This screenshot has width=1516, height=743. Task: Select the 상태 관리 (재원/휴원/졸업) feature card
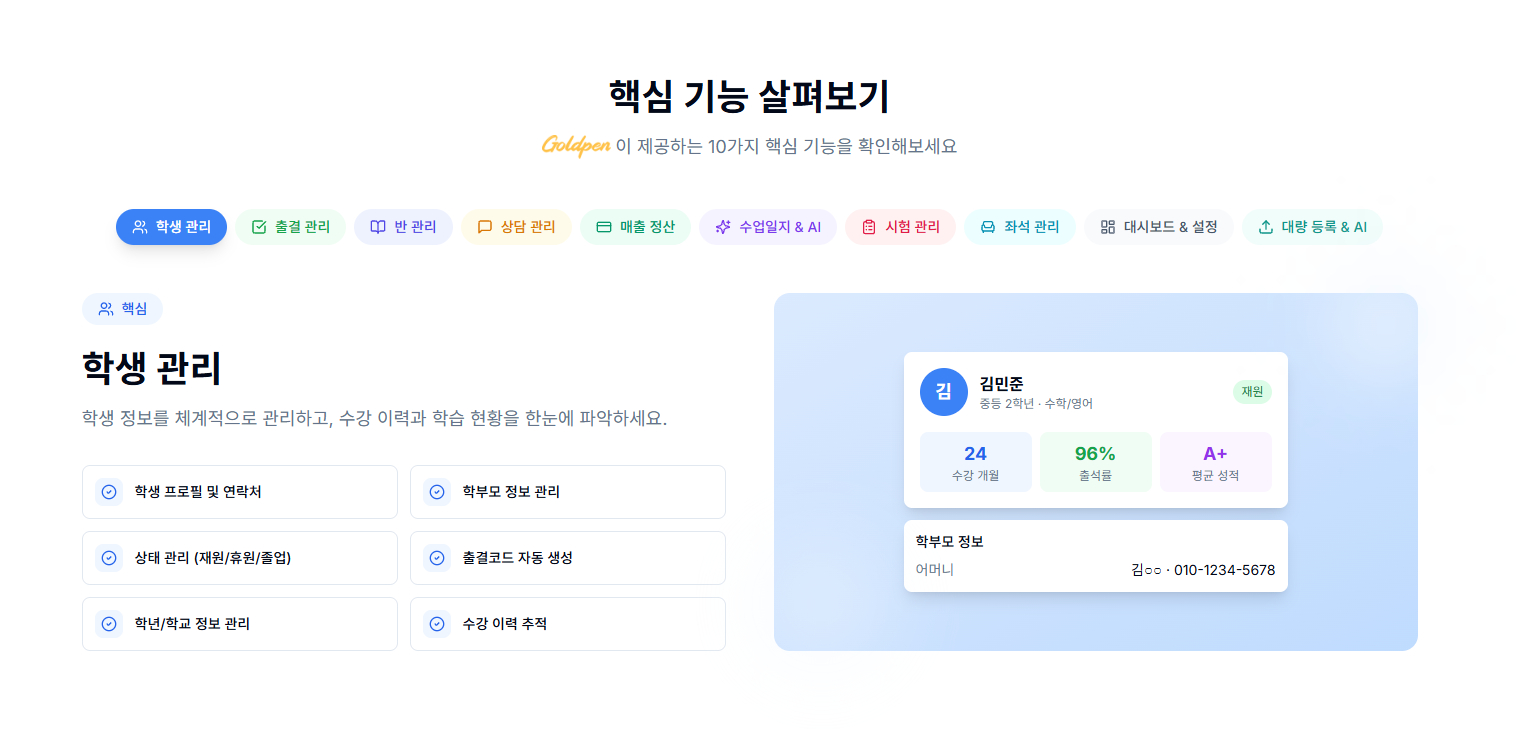pyautogui.click(x=240, y=557)
